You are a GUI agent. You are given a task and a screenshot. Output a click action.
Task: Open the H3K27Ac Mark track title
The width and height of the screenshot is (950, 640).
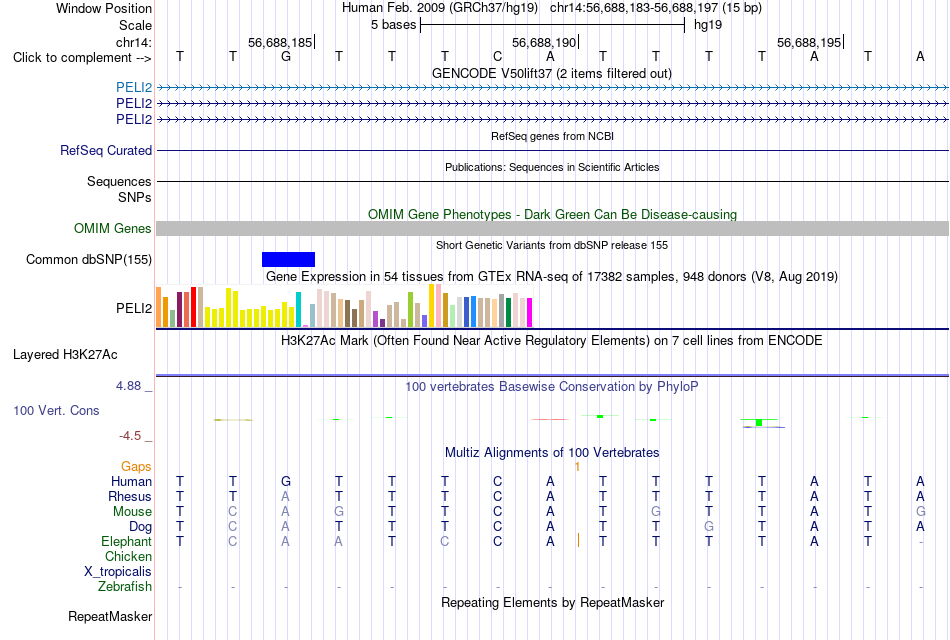click(552, 341)
